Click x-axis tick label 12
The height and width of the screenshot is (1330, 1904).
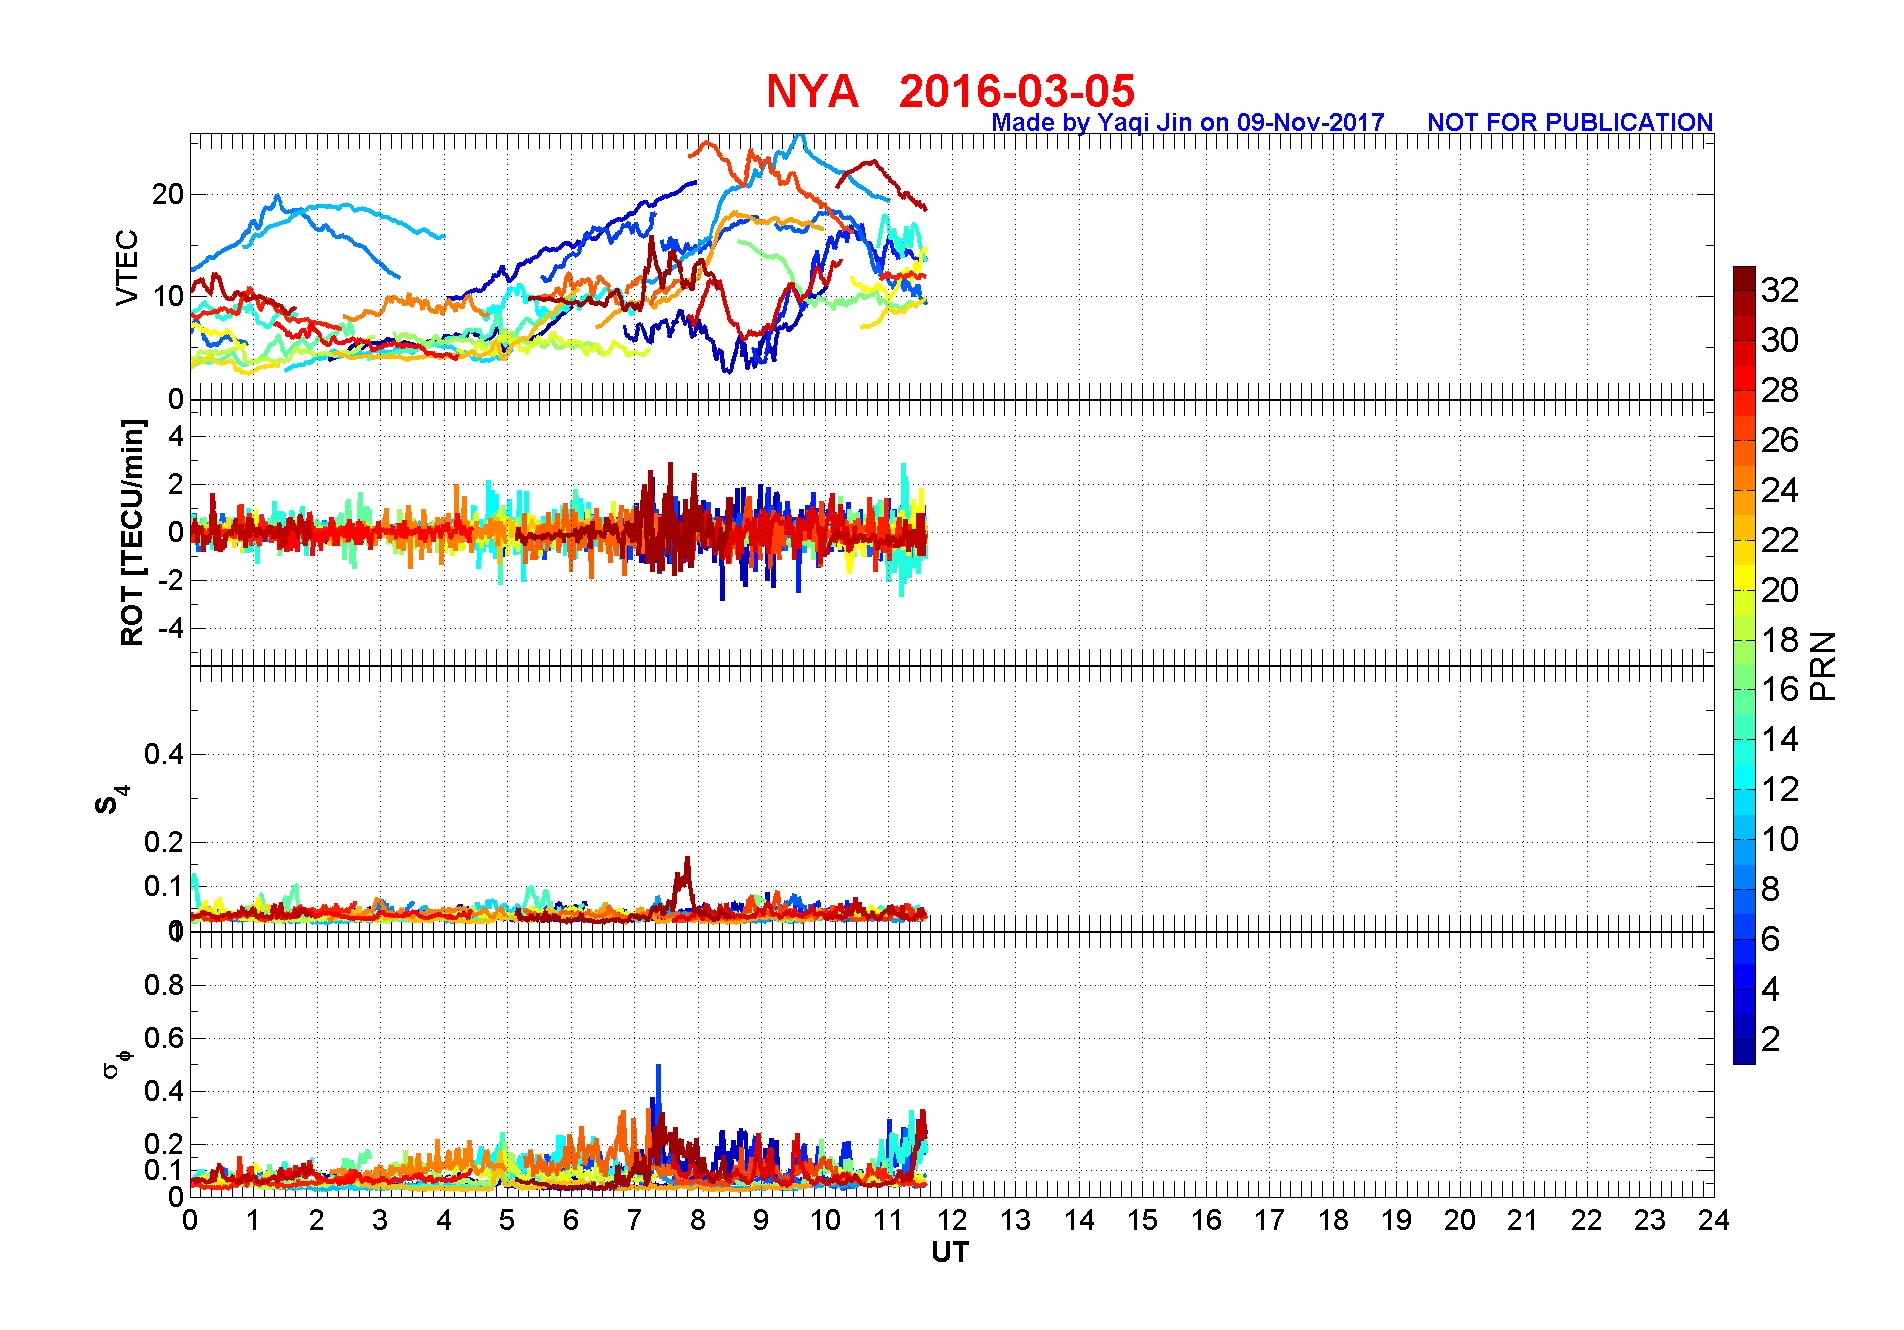[x=952, y=1220]
